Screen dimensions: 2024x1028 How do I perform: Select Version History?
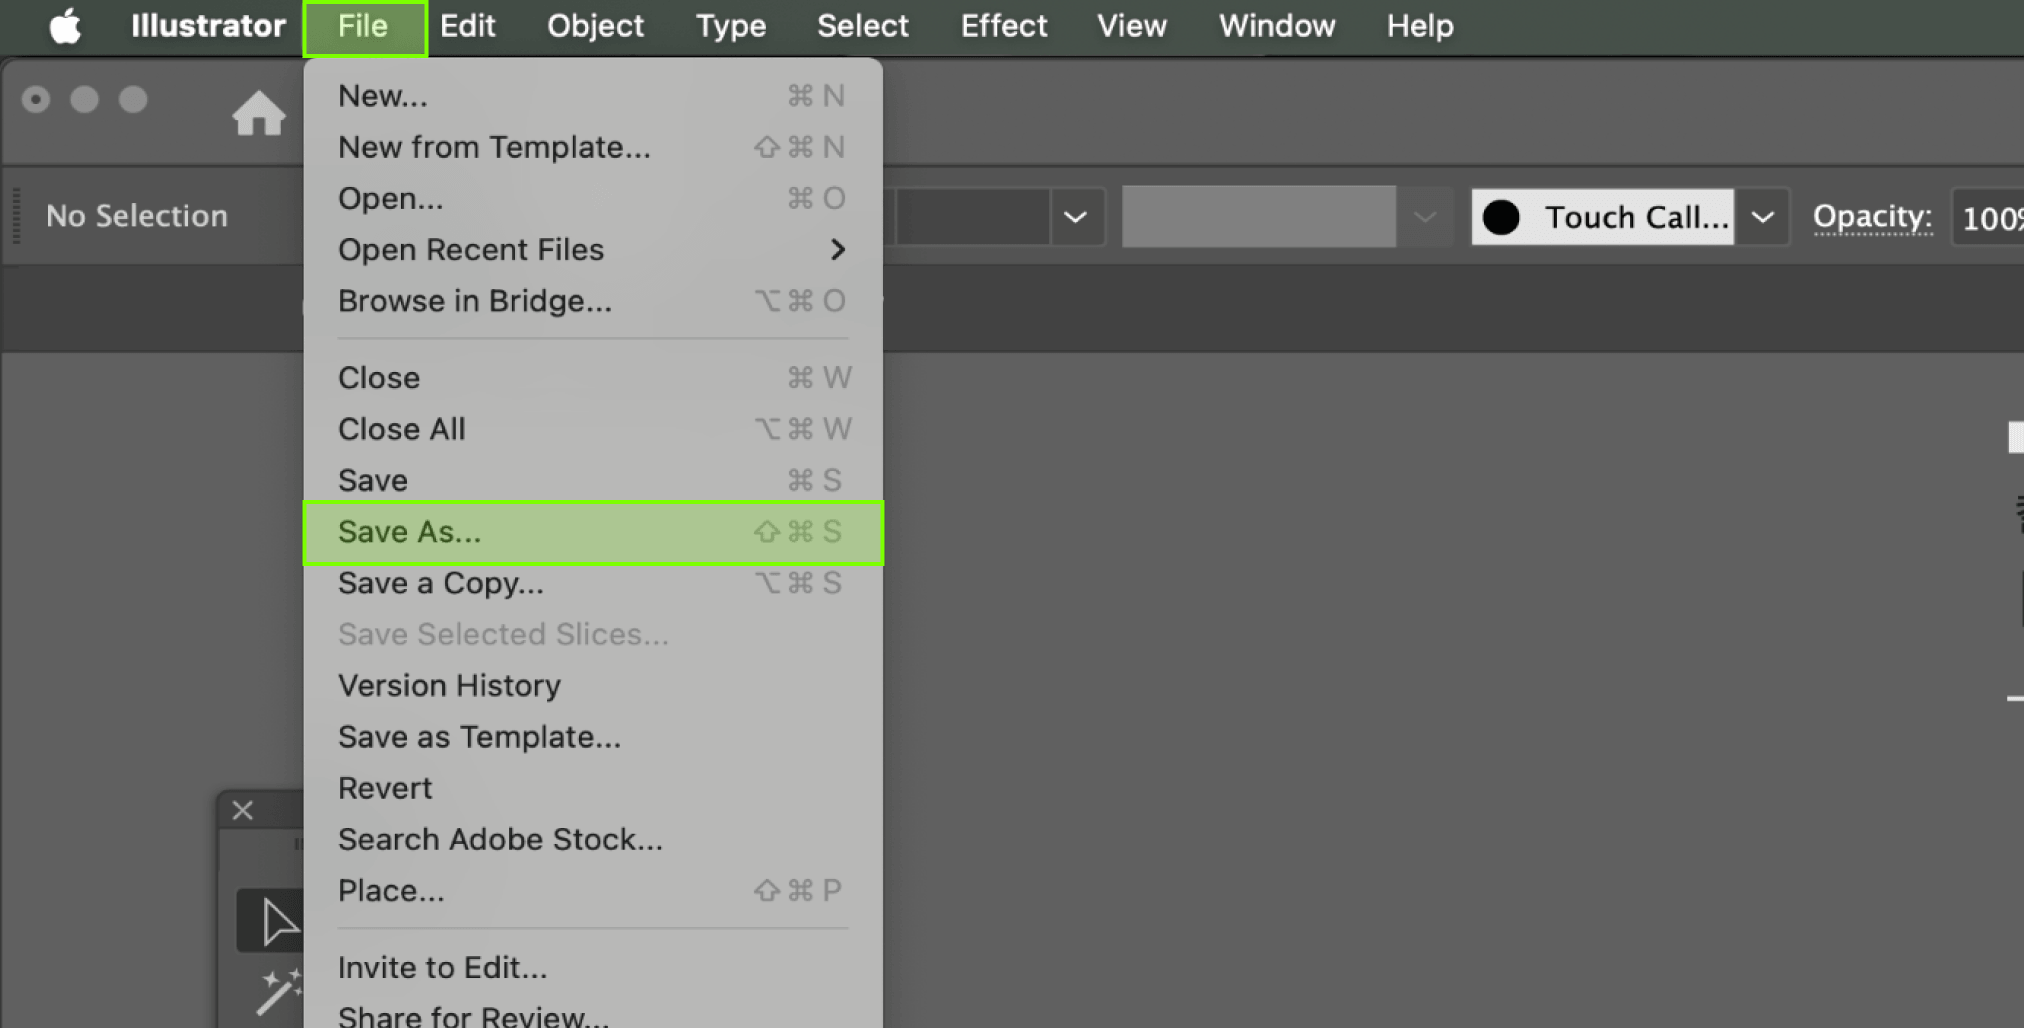coord(593,686)
